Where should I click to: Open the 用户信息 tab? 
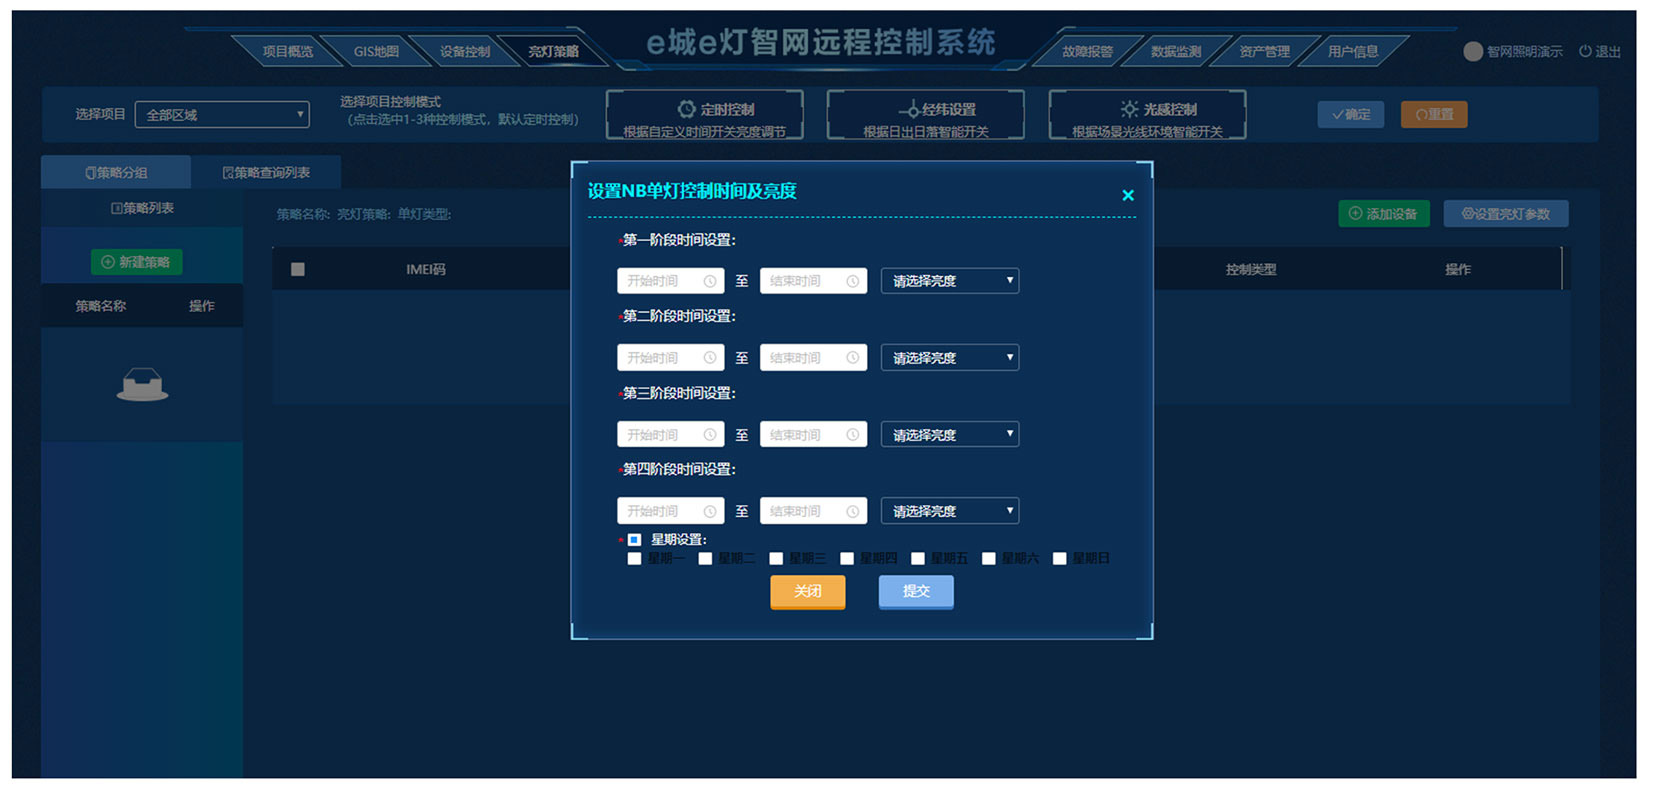point(1353,51)
